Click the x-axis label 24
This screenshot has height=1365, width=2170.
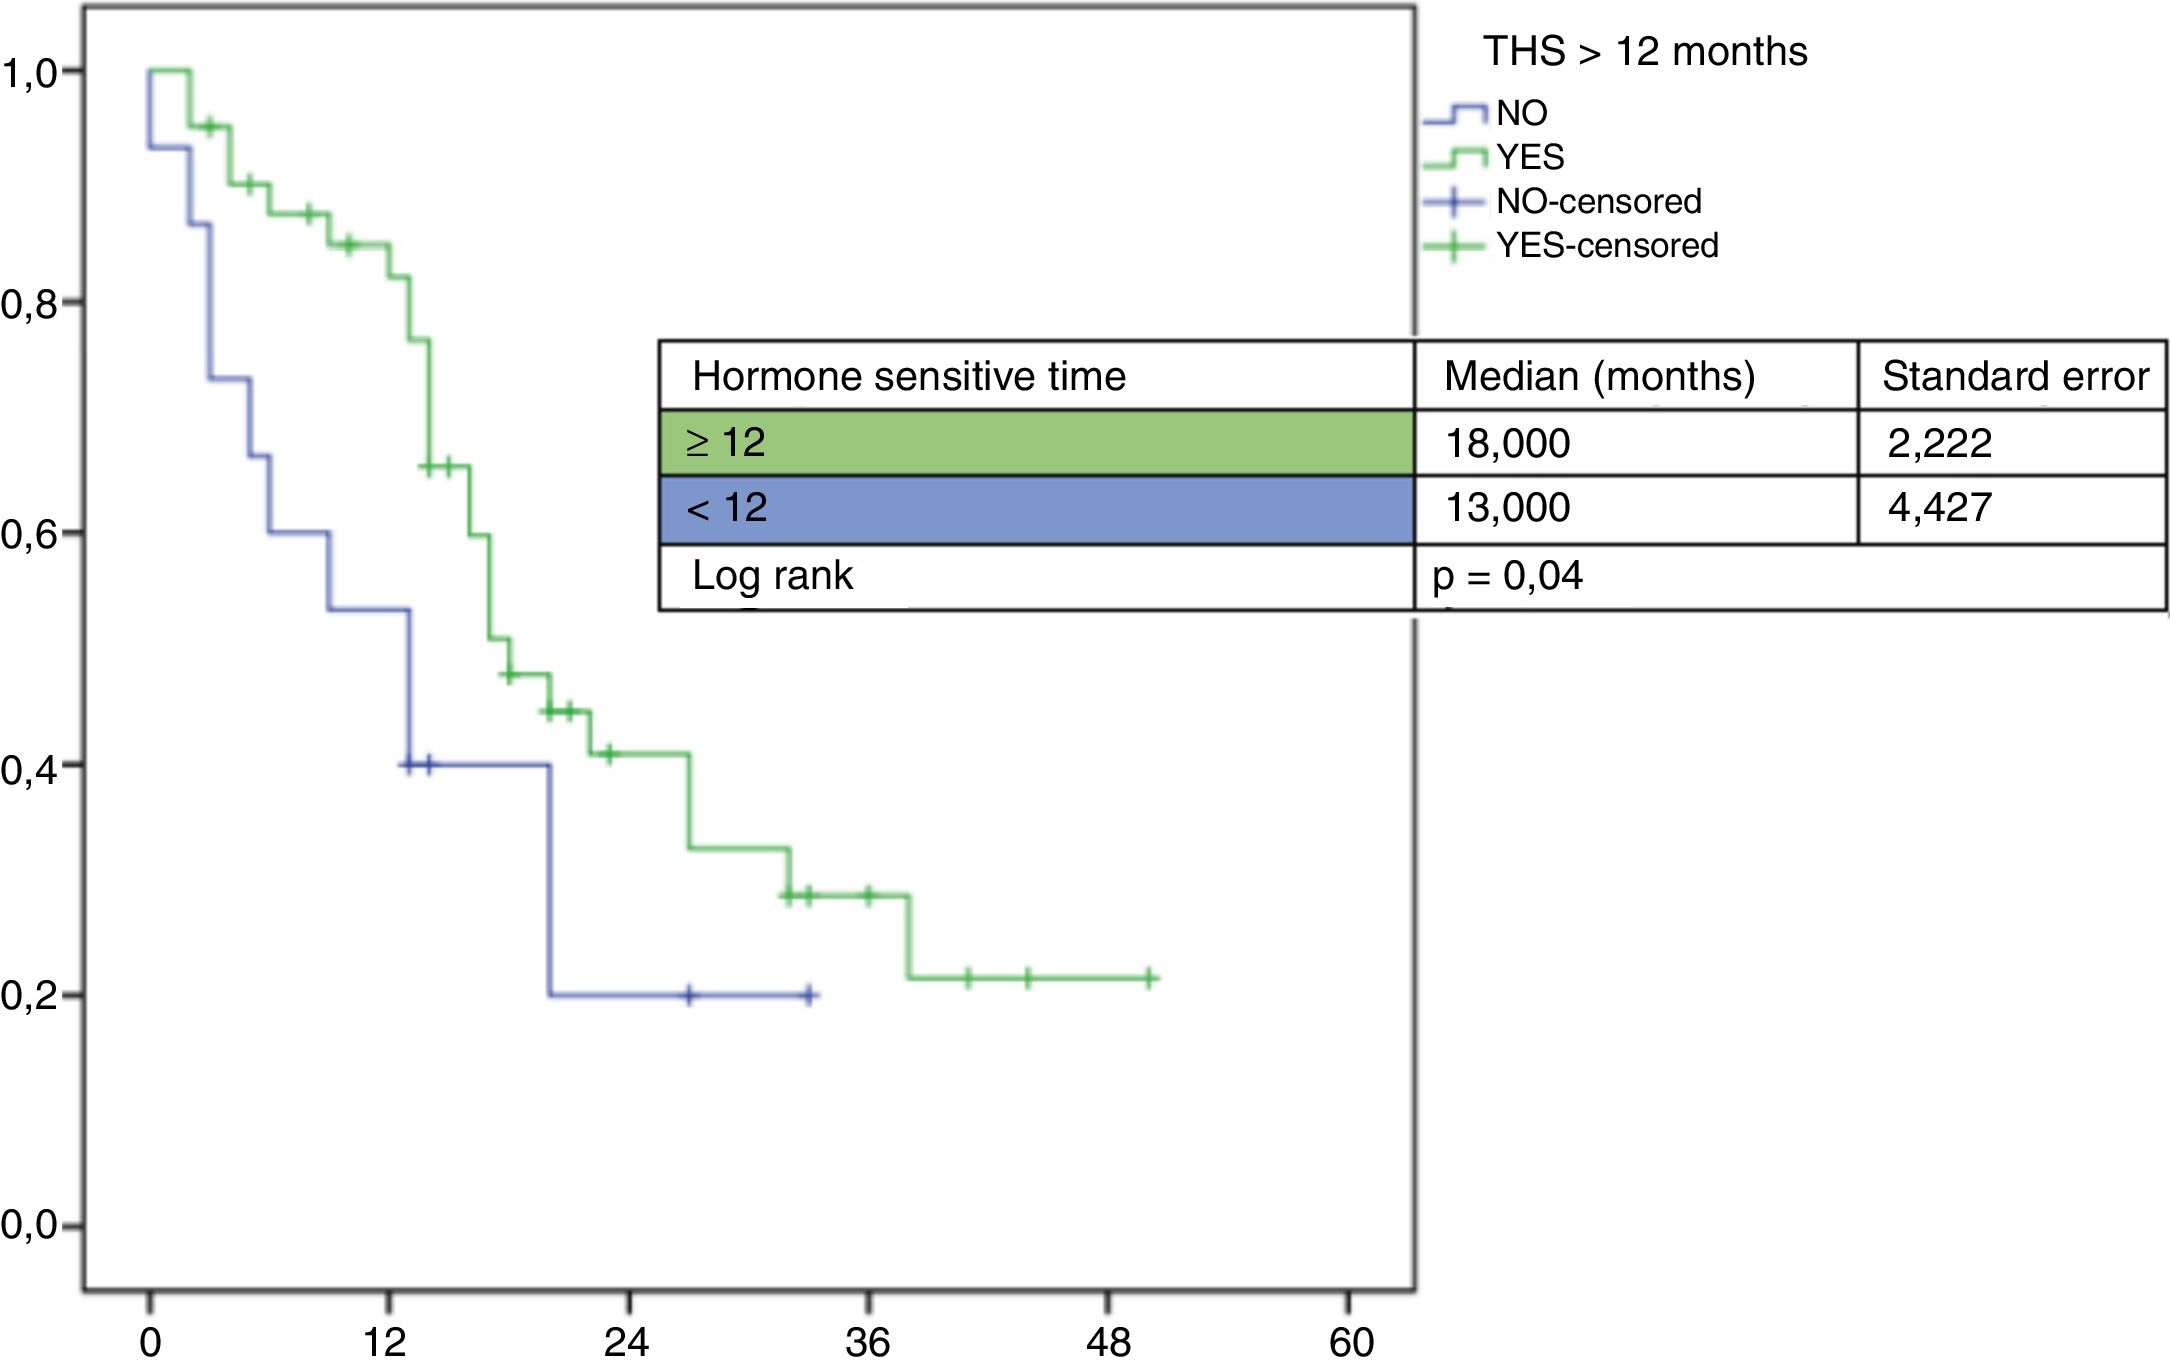point(627,1342)
